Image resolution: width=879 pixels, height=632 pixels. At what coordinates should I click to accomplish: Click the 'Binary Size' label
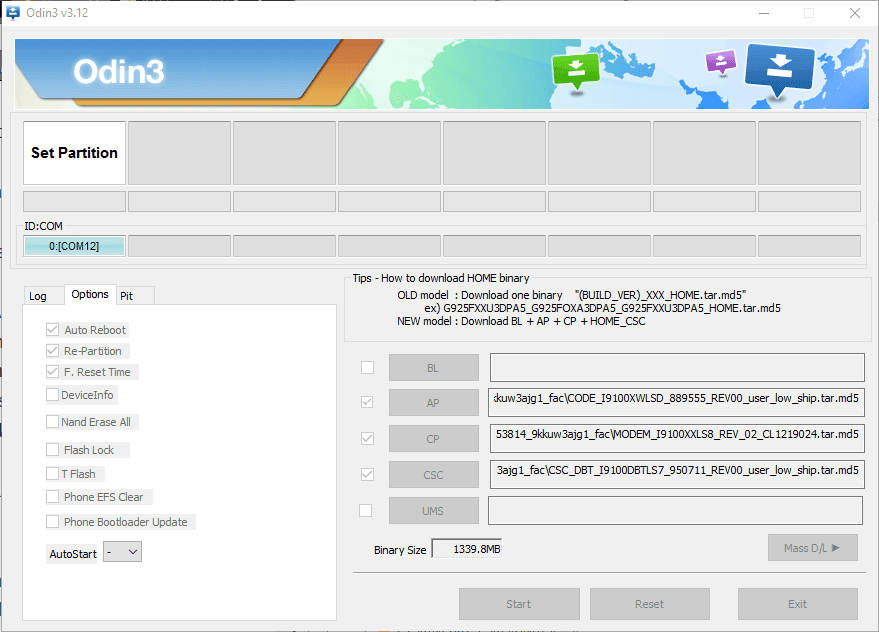[400, 550]
